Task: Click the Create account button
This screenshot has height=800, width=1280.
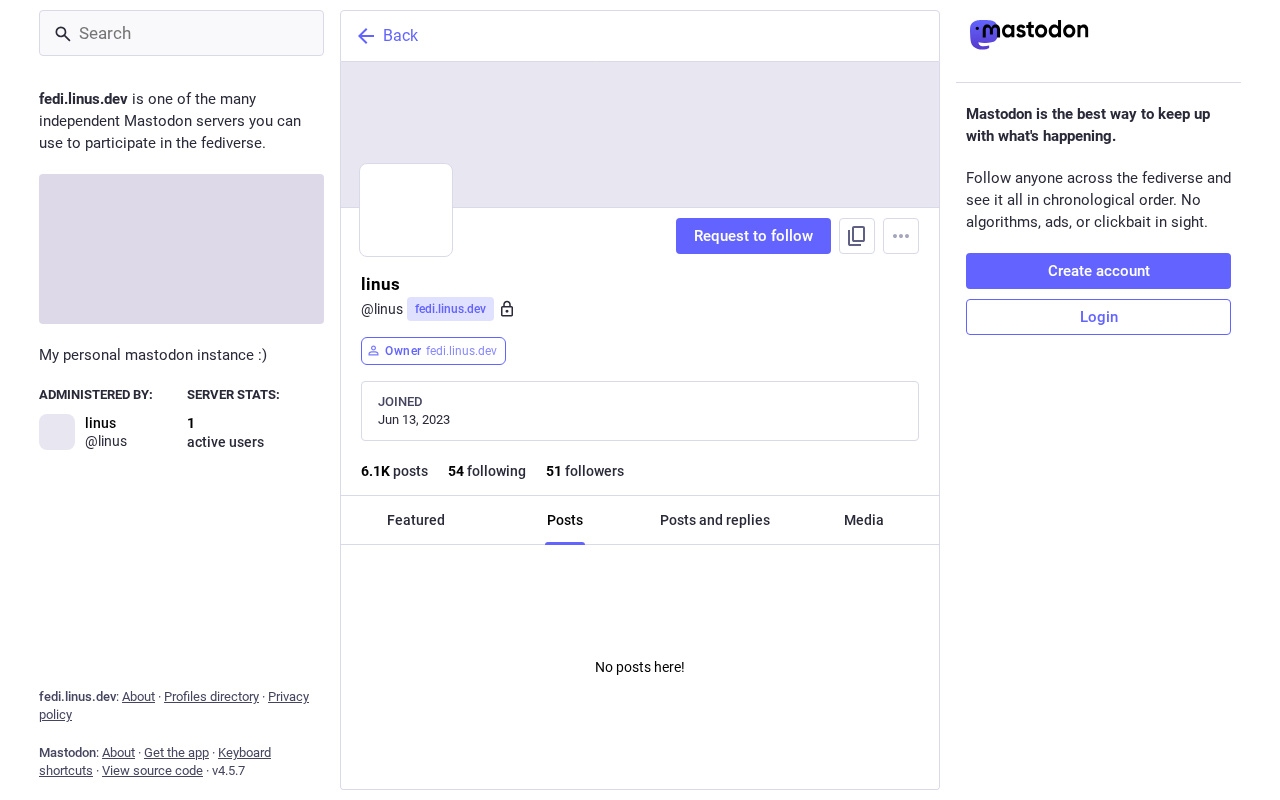Action: (x=1098, y=271)
